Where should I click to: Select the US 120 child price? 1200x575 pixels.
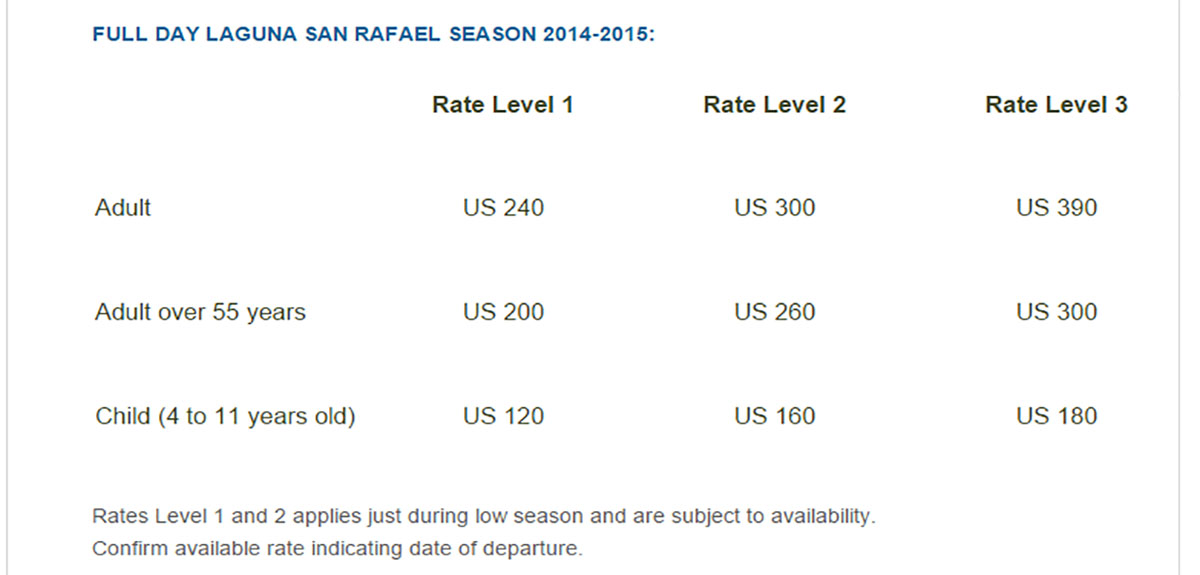pyautogui.click(x=503, y=416)
